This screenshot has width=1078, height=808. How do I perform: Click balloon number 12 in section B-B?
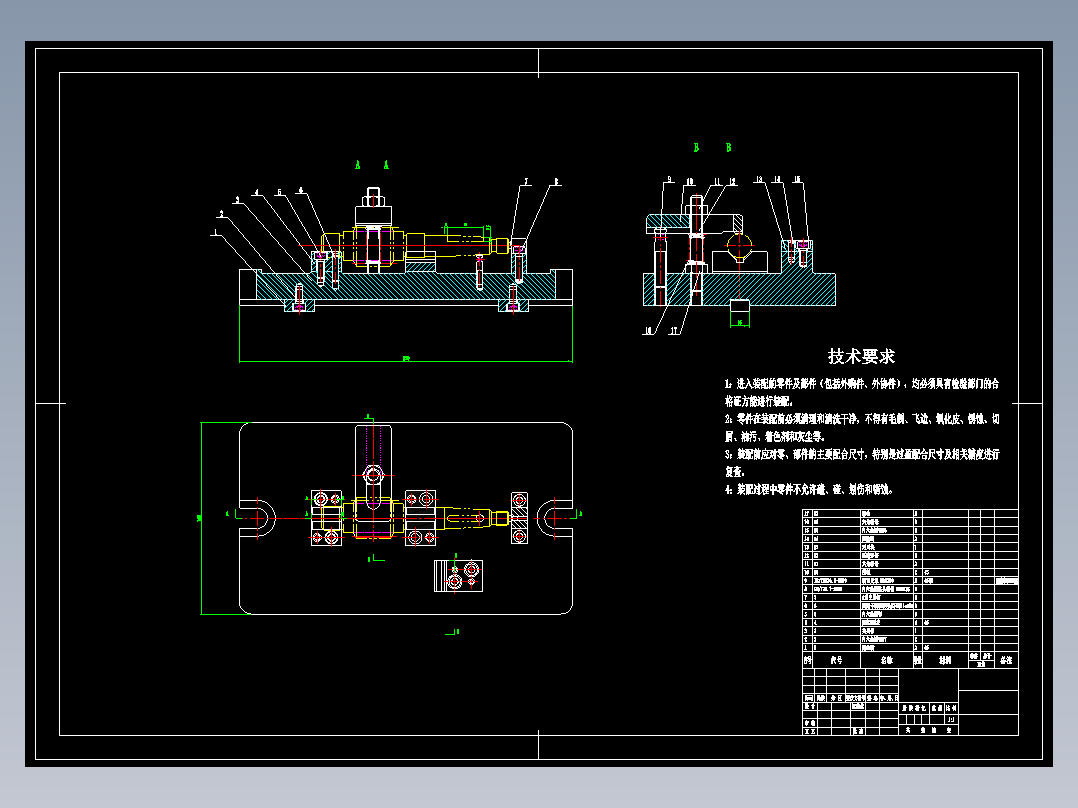pyautogui.click(x=732, y=182)
